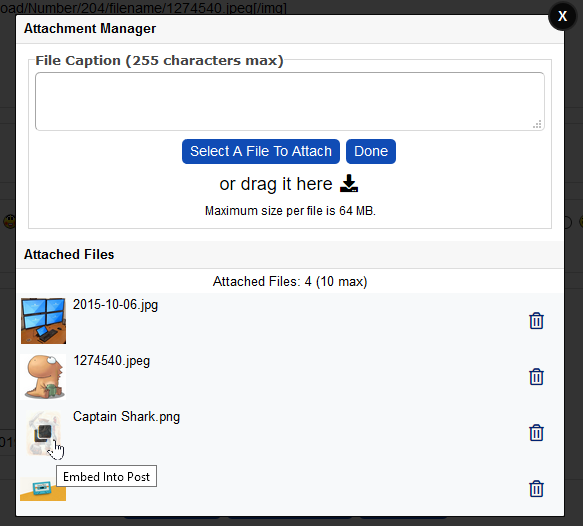Image resolution: width=583 pixels, height=526 pixels.
Task: Click the 'or drag it here' drop zone text
Action: 276,184
